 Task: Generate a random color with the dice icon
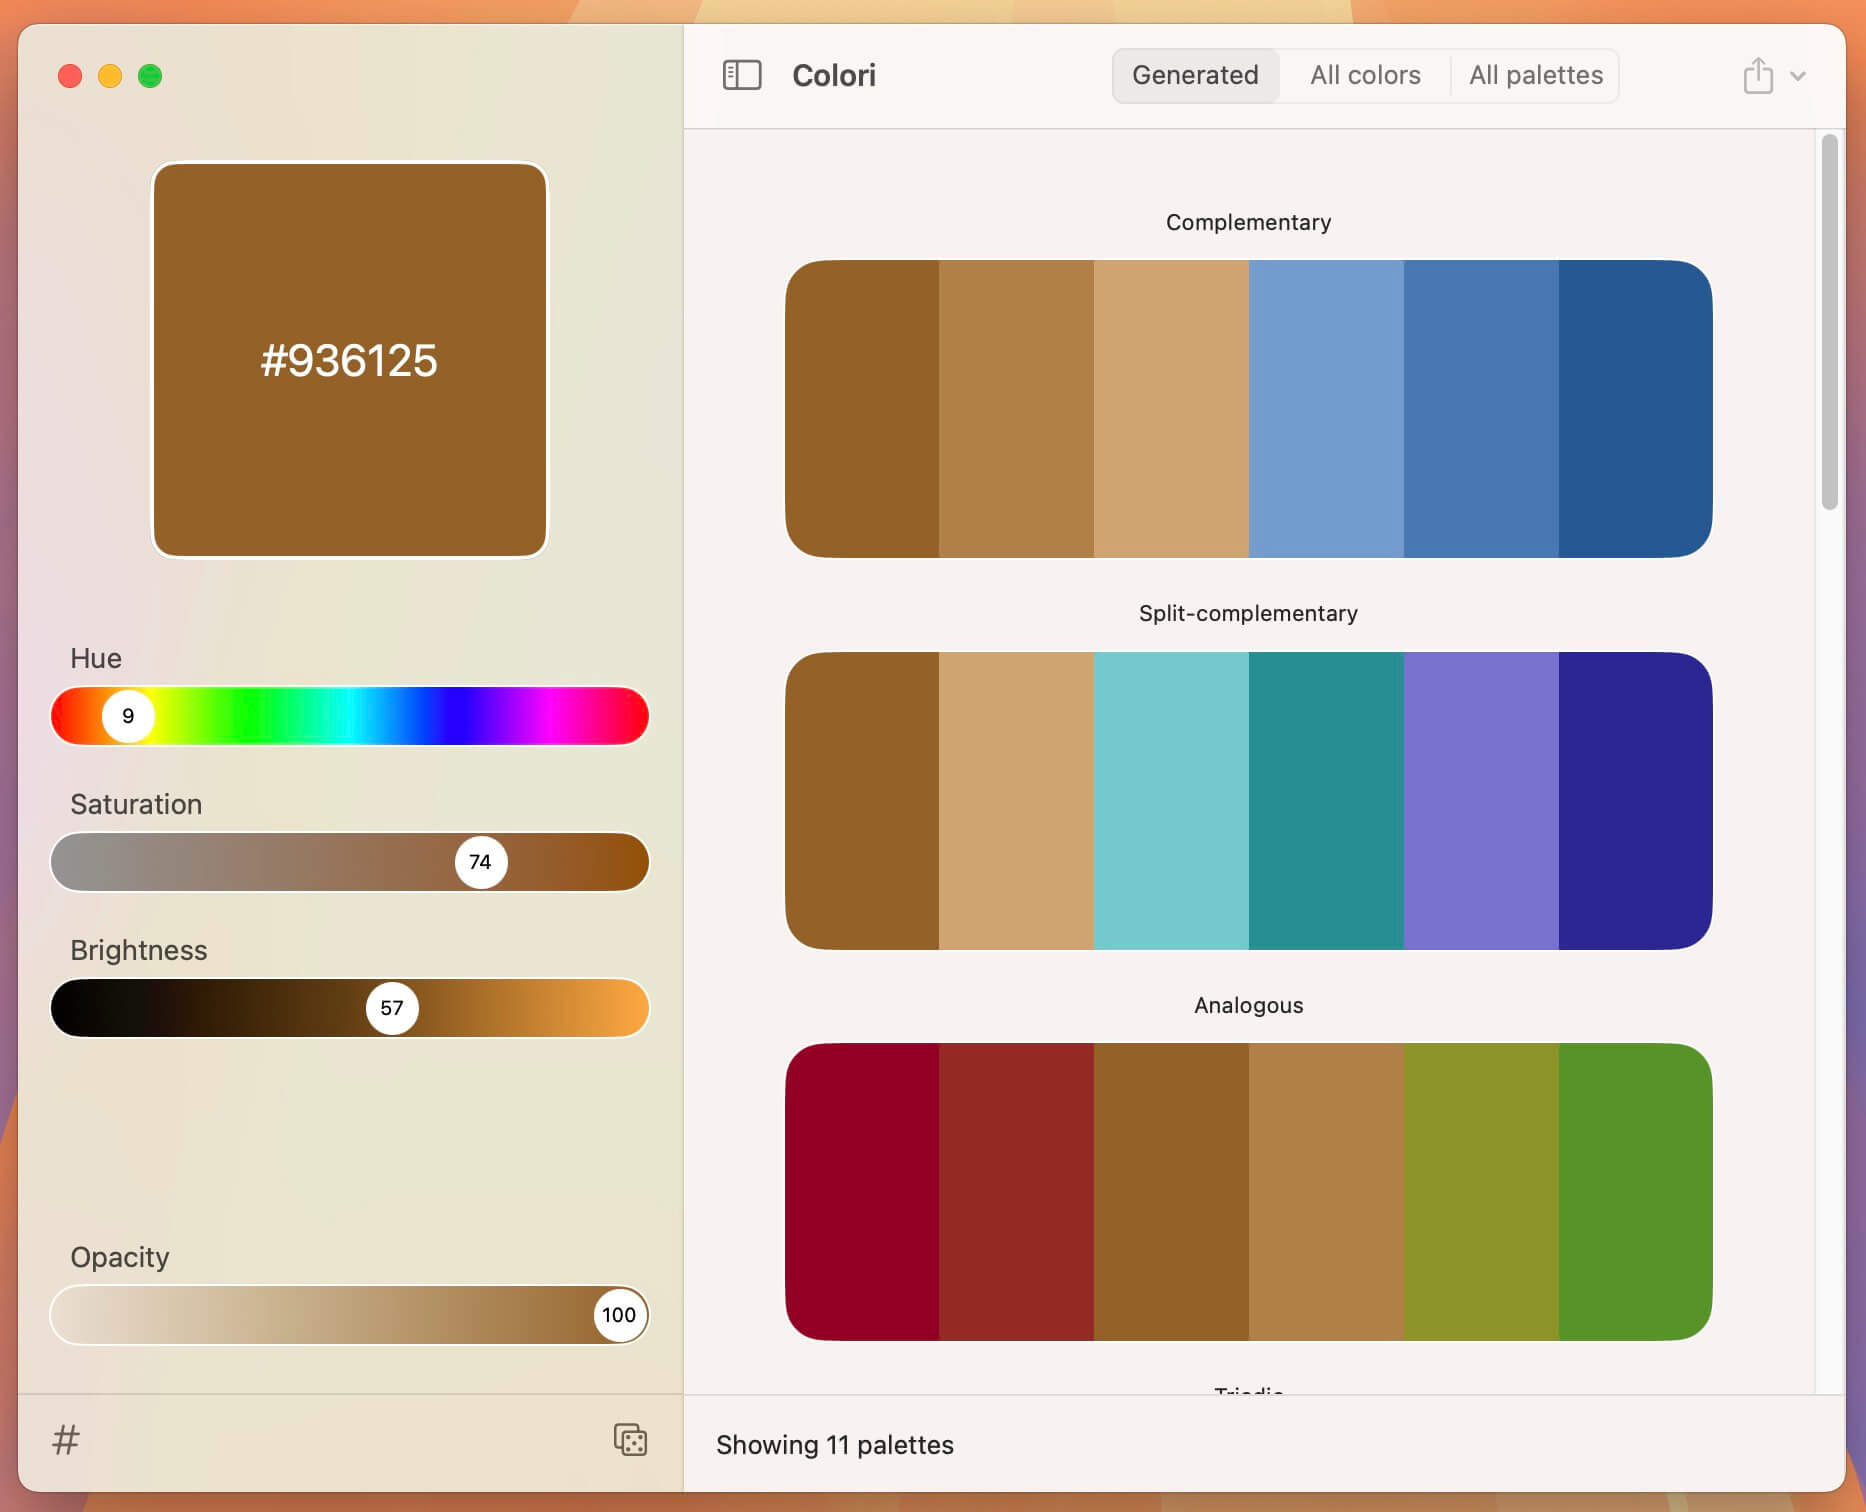629,1440
